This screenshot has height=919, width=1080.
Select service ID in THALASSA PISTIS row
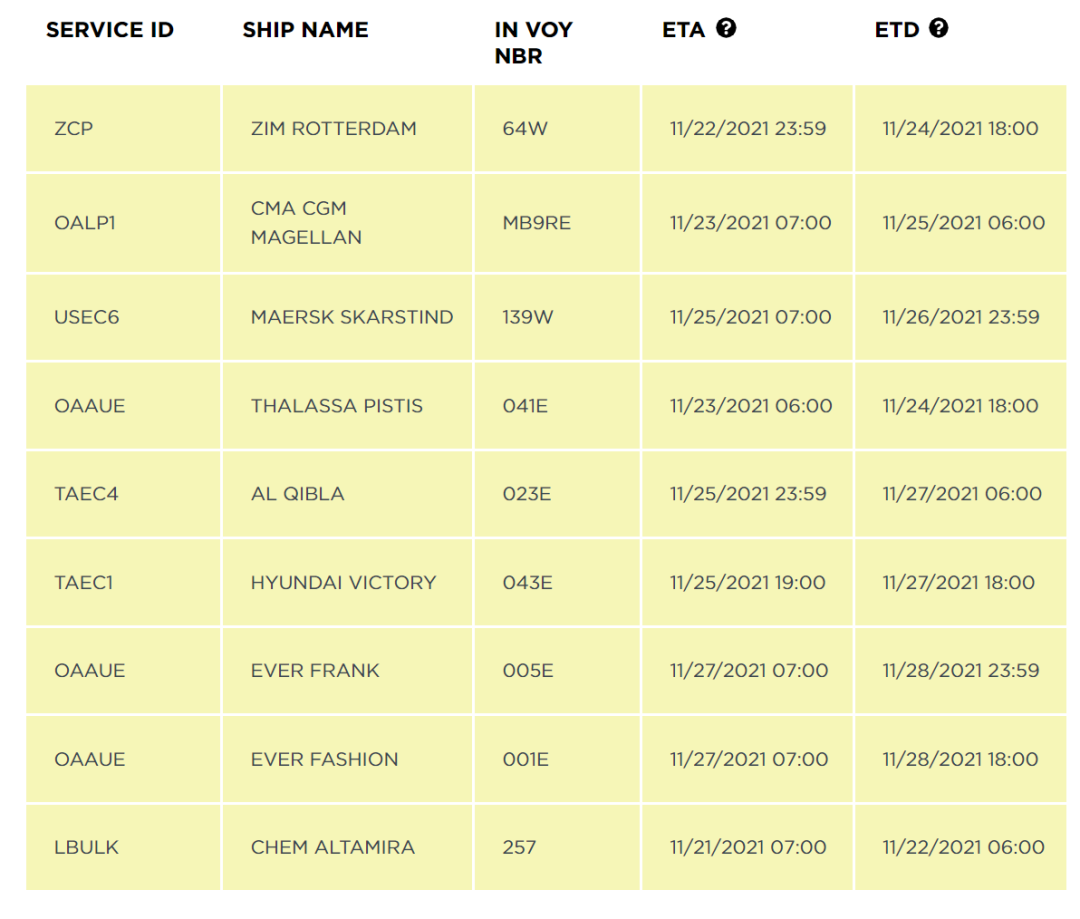[90, 406]
